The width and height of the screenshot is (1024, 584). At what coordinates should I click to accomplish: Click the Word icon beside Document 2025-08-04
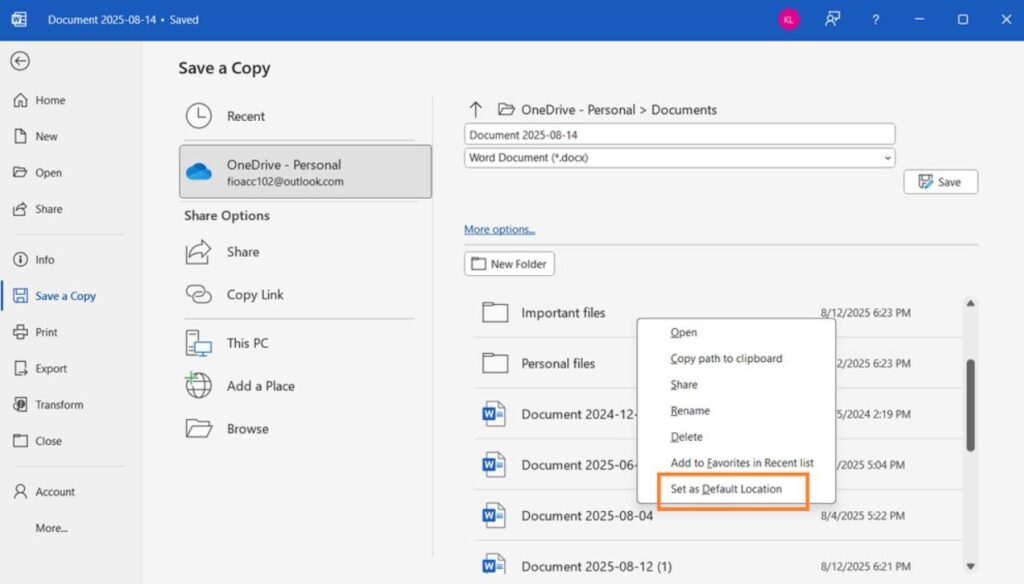(x=494, y=515)
